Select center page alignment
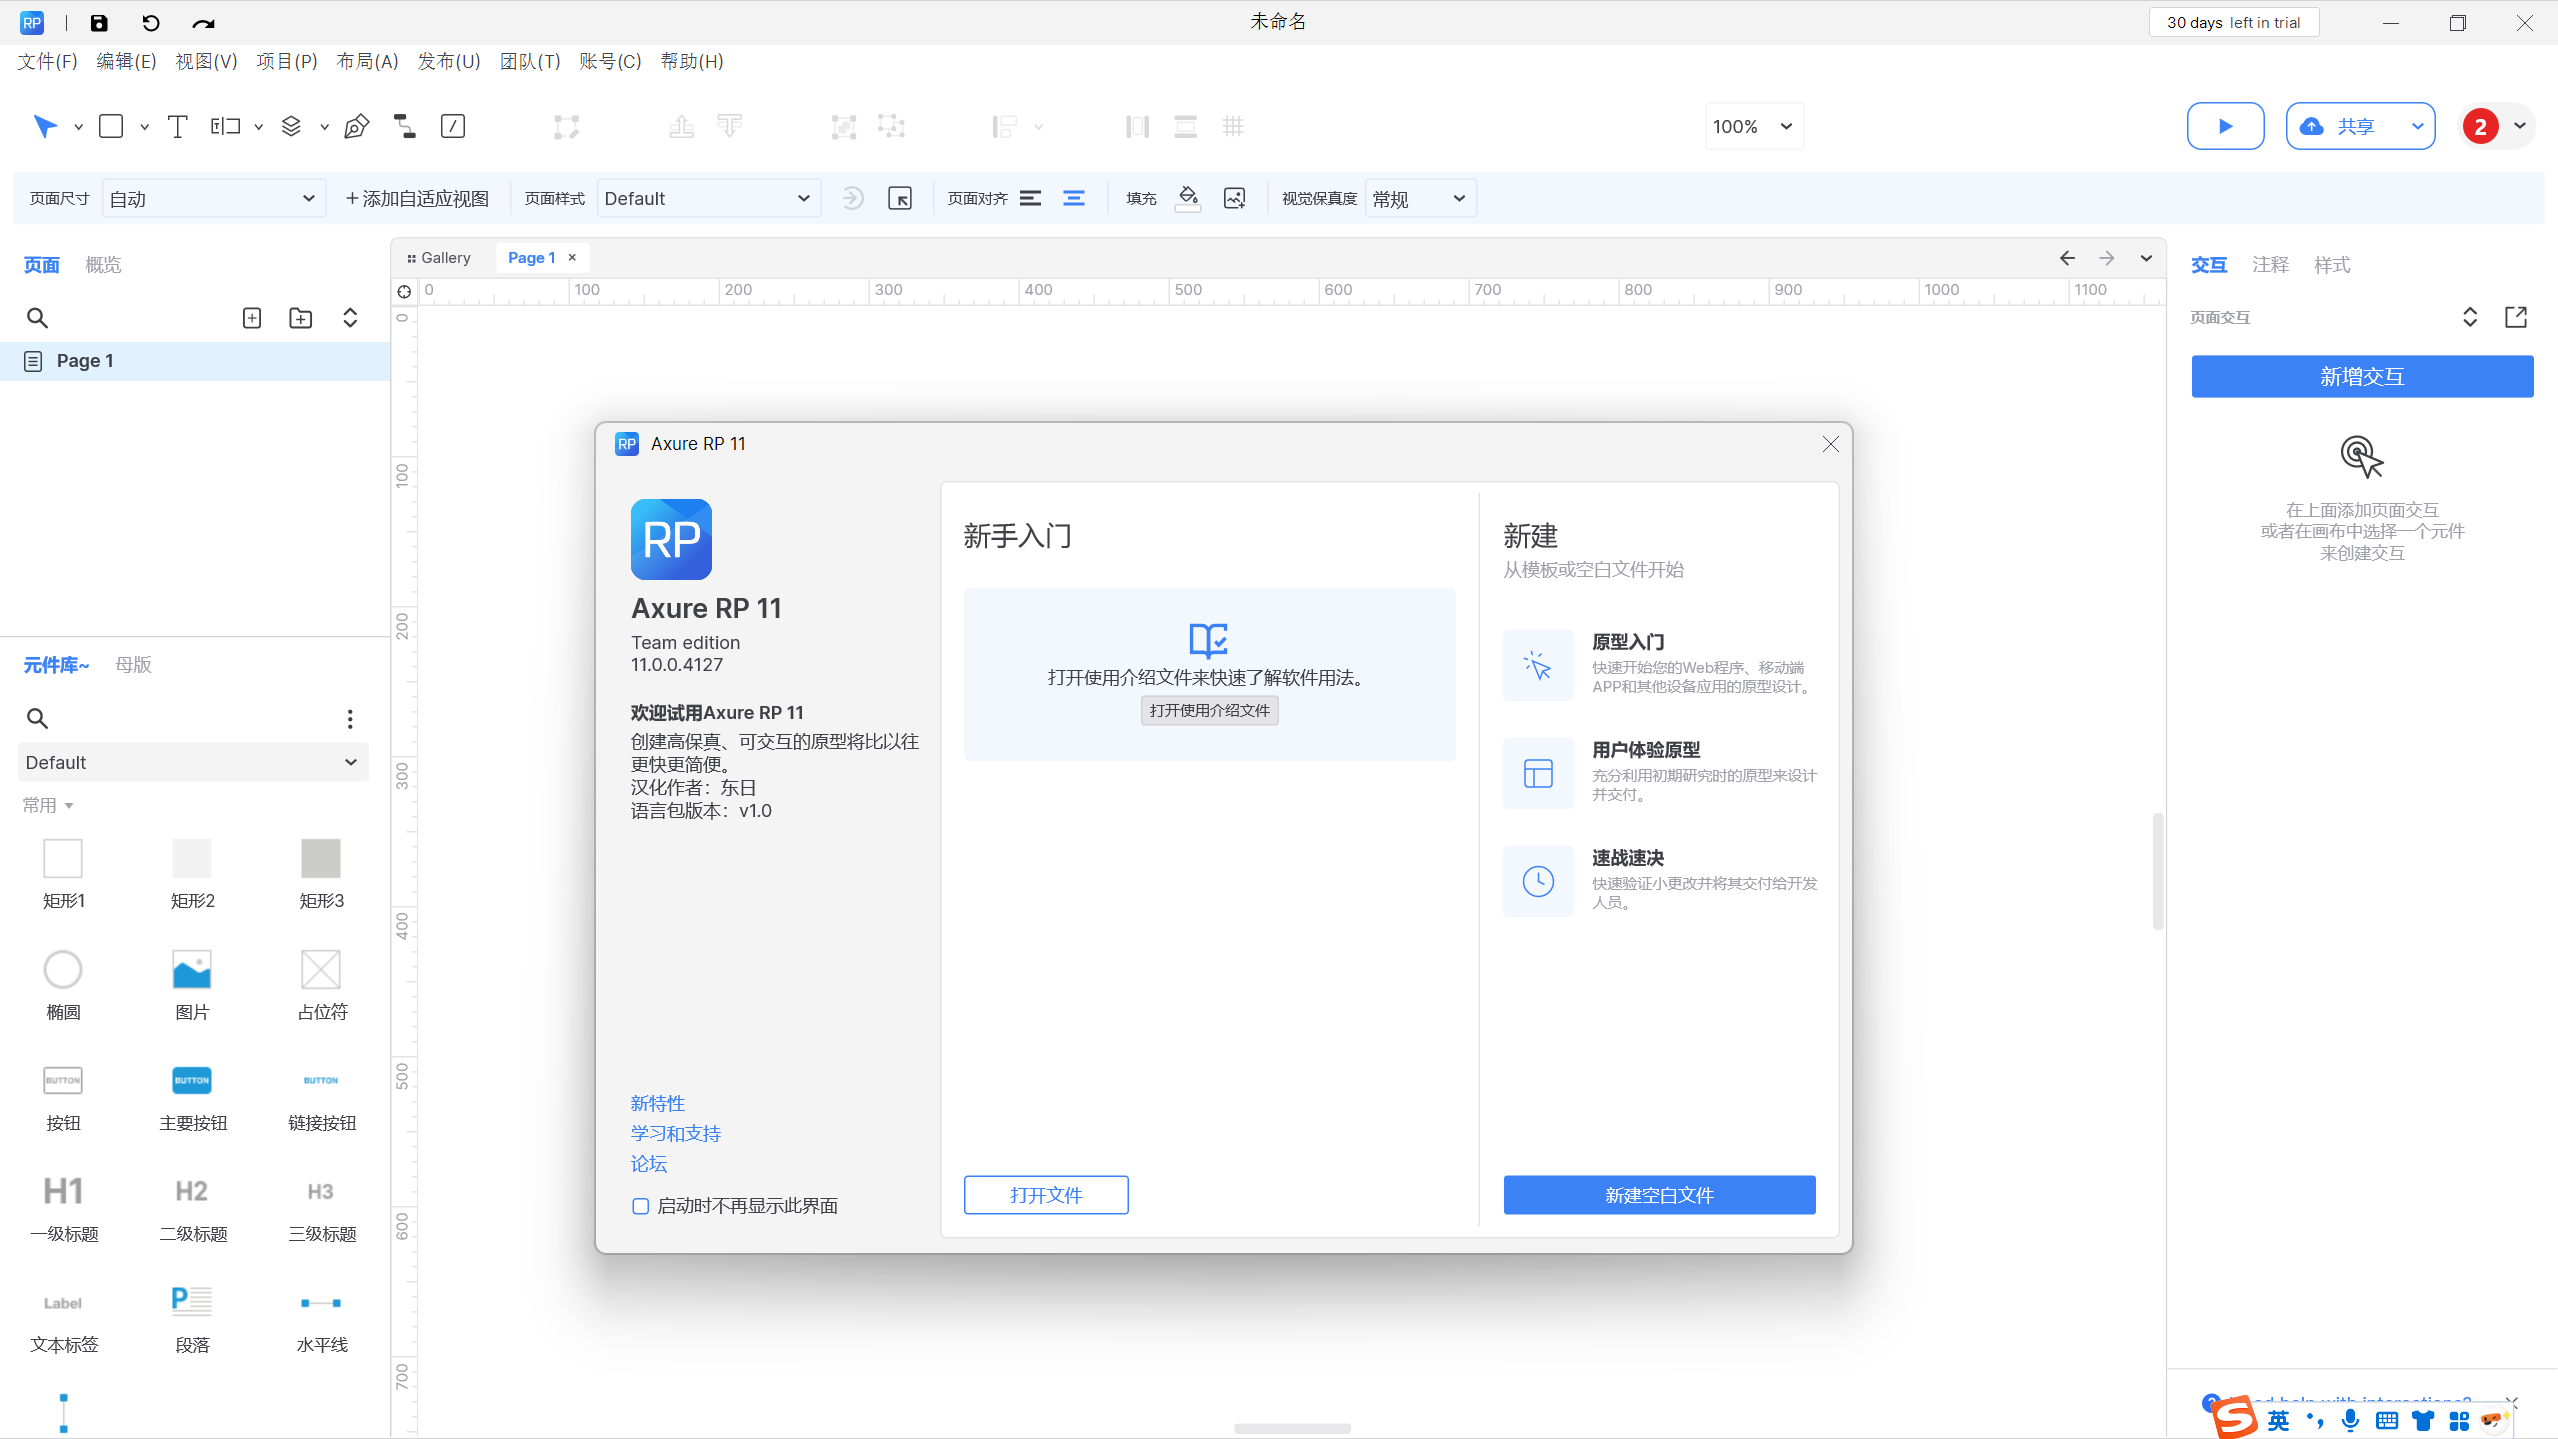The height and width of the screenshot is (1439, 2558). (1074, 198)
